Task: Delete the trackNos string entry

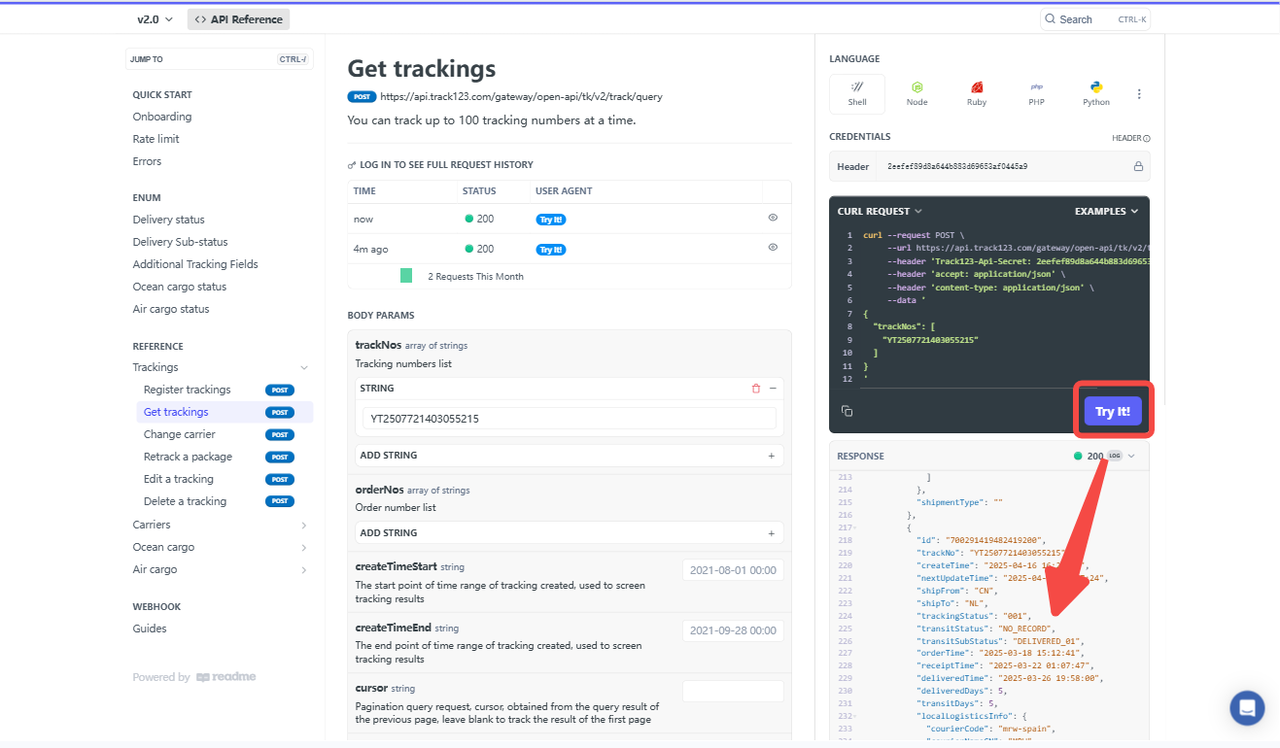Action: (x=756, y=388)
